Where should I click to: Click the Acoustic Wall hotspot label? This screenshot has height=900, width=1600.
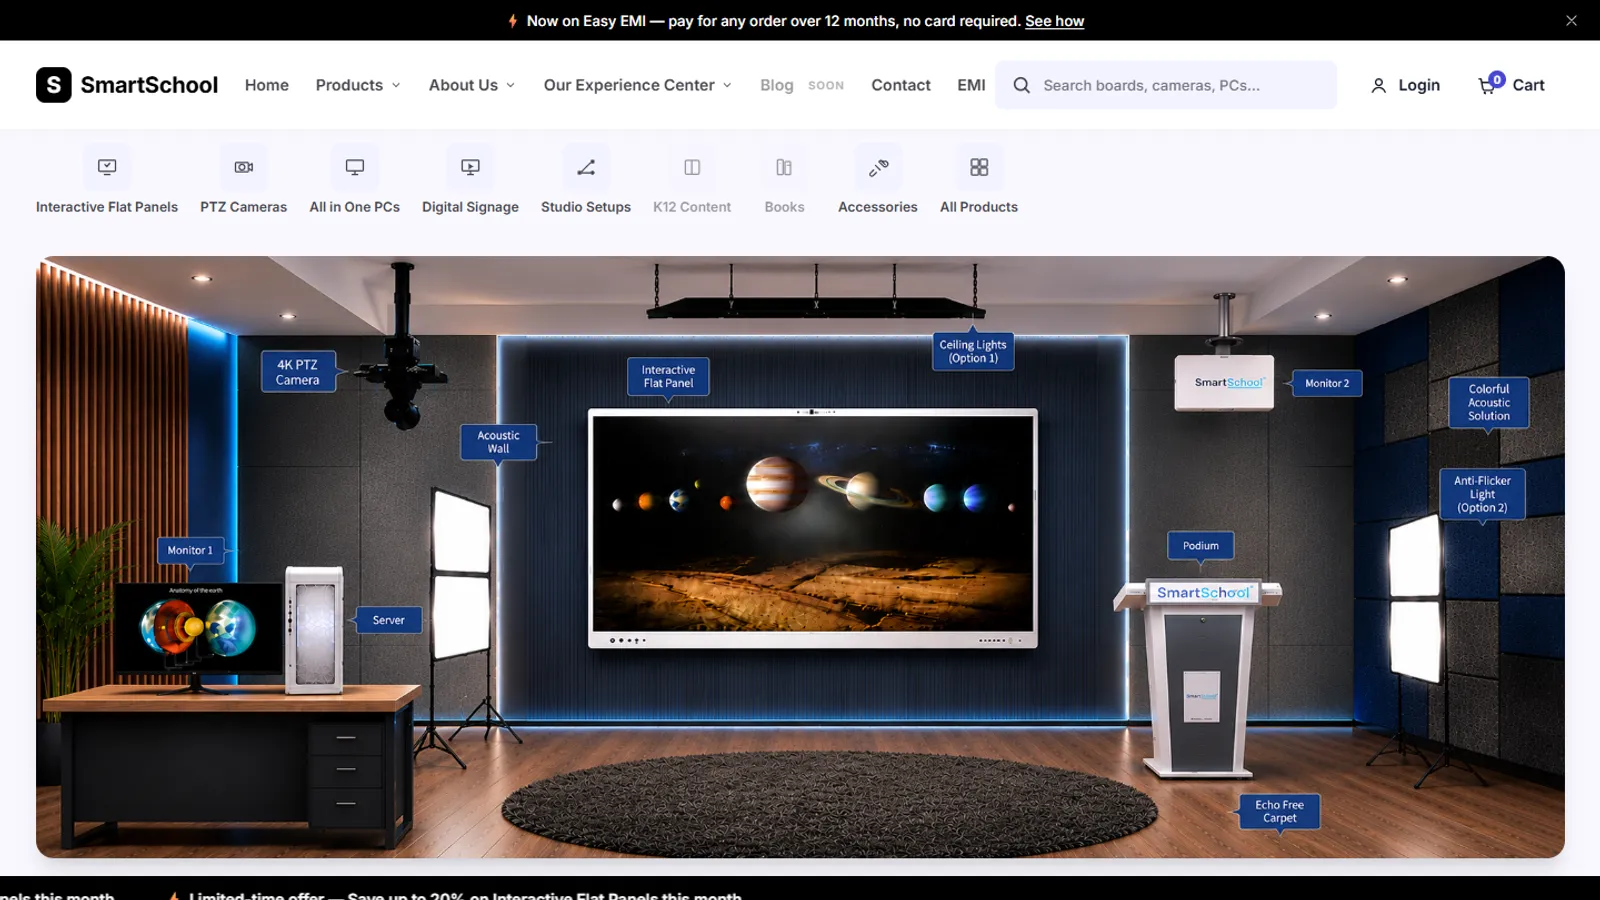coord(498,442)
